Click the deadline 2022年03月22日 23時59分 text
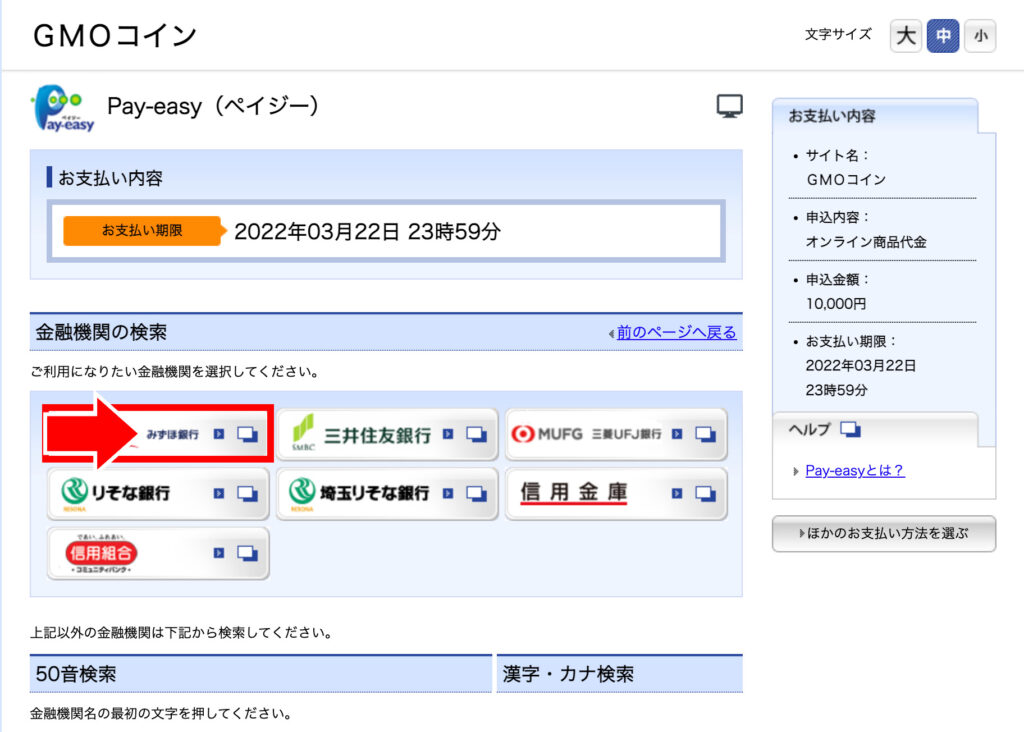This screenshot has height=732, width=1024. 367,231
